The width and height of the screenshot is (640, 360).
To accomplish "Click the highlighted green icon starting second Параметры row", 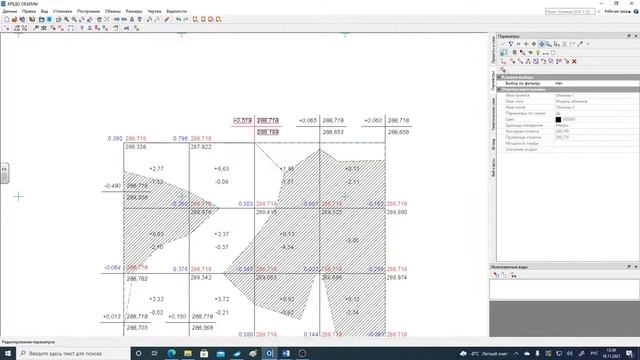I will (x=504, y=53).
